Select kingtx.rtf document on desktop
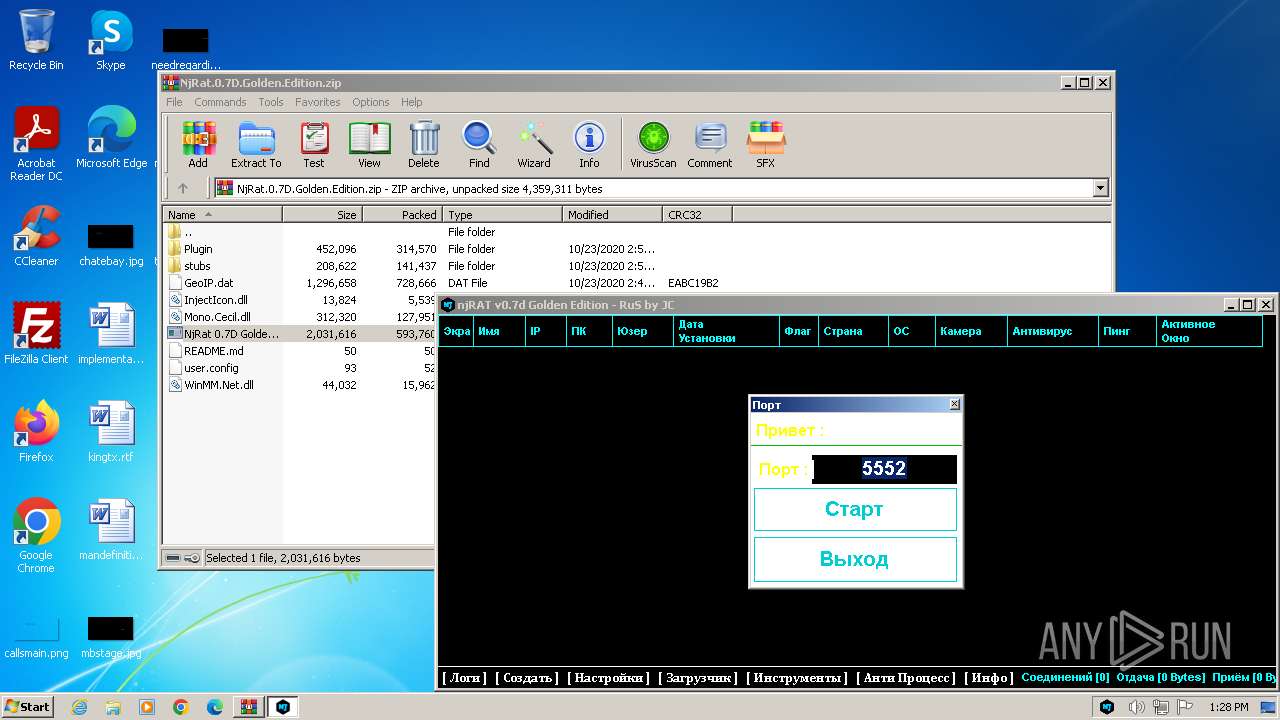The width and height of the screenshot is (1280, 720). (x=110, y=432)
